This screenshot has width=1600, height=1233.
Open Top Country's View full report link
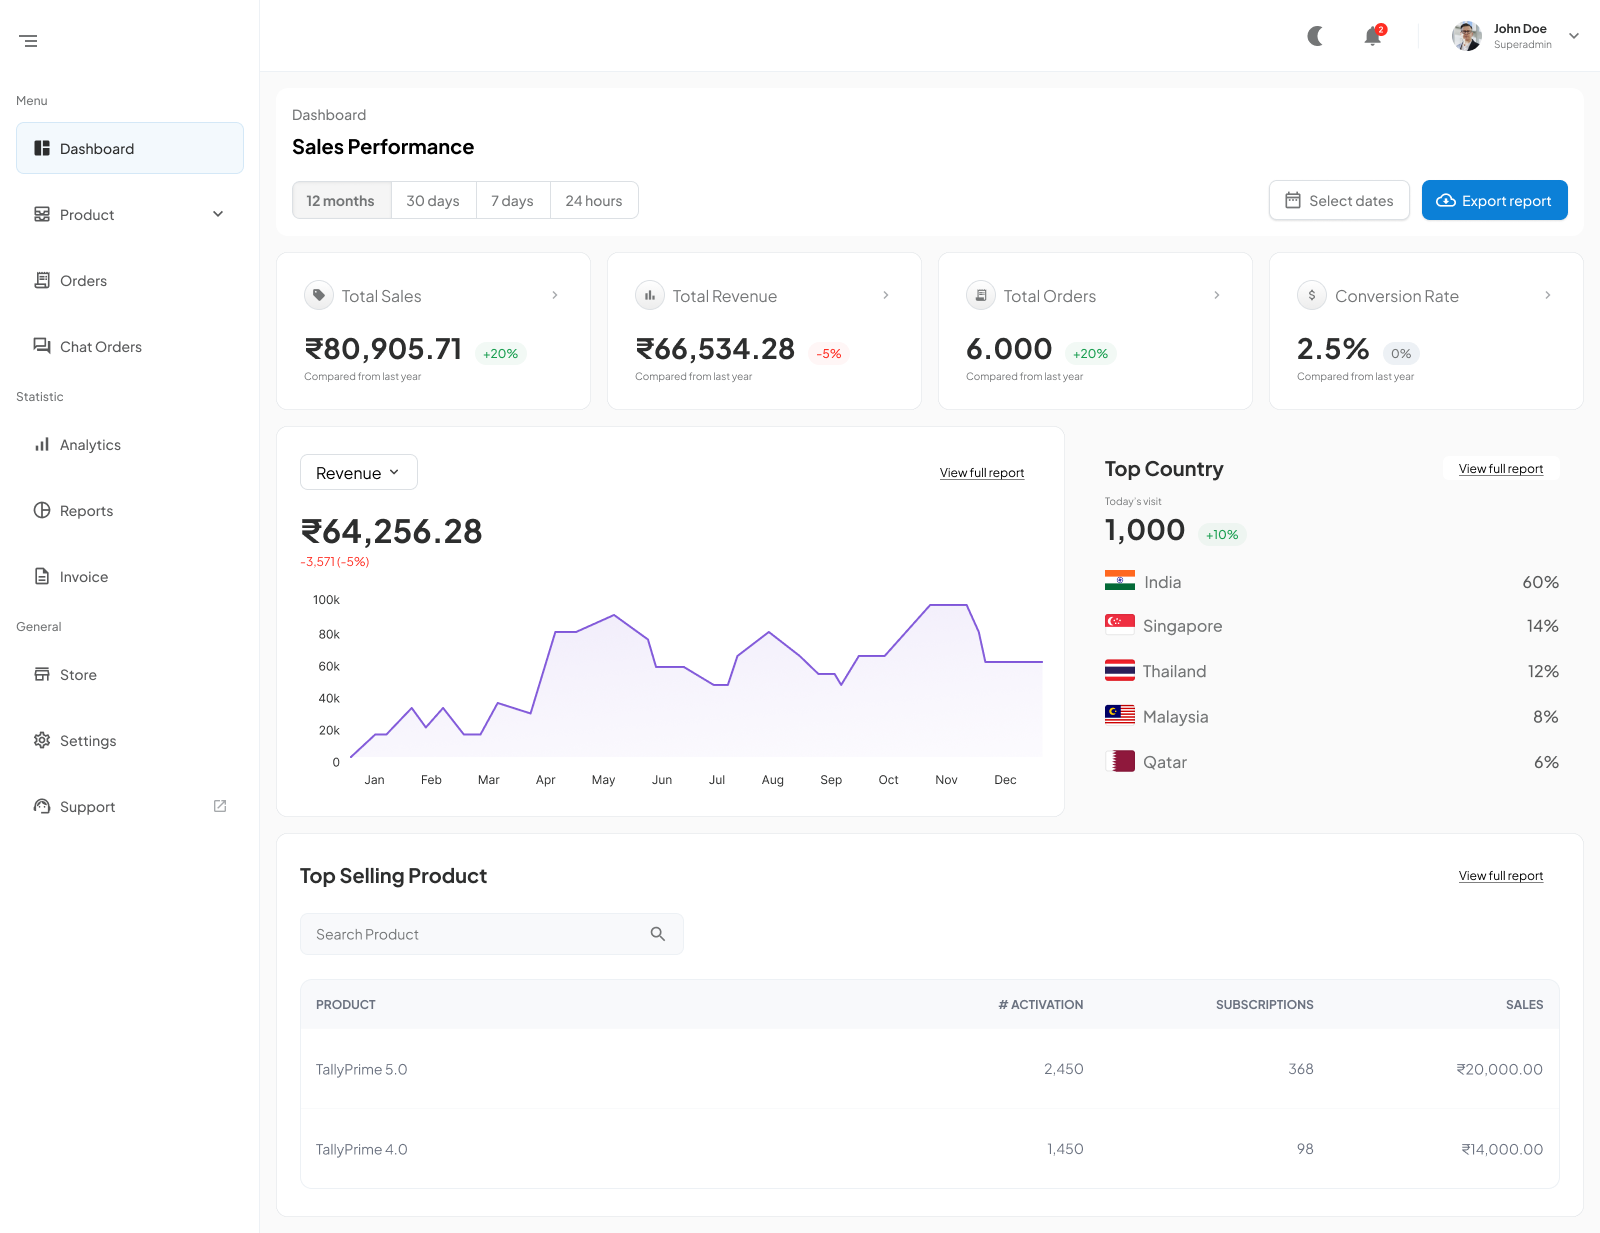pyautogui.click(x=1500, y=469)
